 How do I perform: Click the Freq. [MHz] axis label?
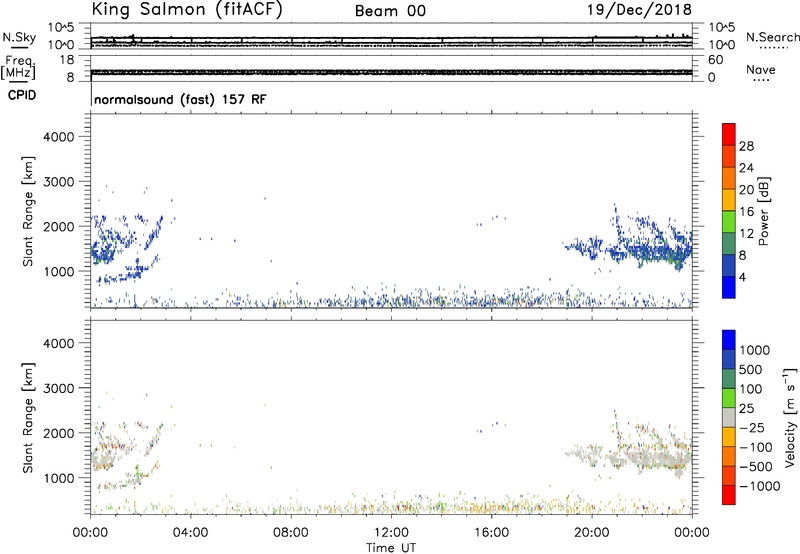(x=19, y=67)
